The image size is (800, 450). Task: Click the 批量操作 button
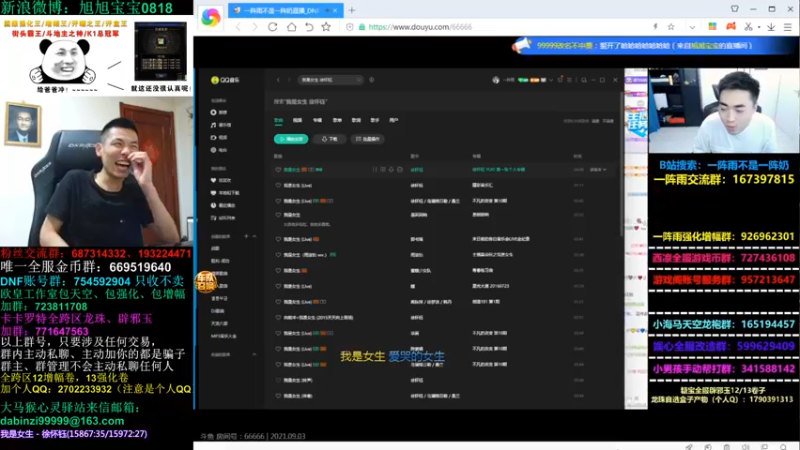(368, 139)
